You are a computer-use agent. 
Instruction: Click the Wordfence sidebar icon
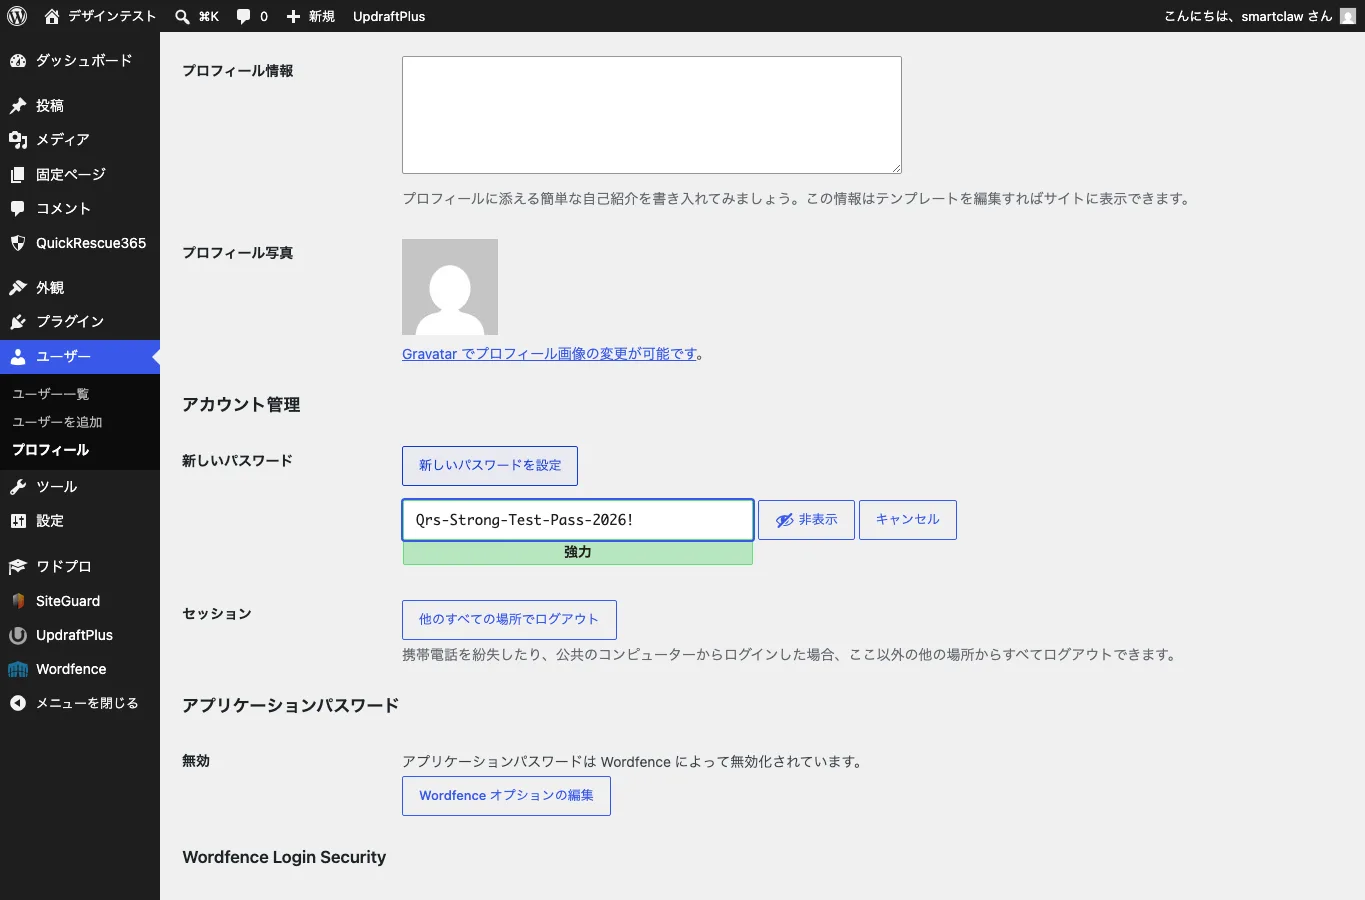18,669
